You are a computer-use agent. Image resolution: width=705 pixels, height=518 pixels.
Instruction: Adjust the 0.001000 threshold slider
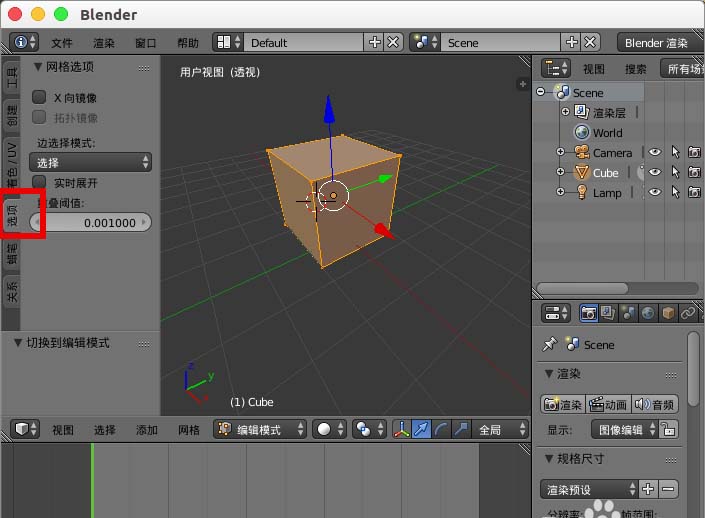click(90, 222)
